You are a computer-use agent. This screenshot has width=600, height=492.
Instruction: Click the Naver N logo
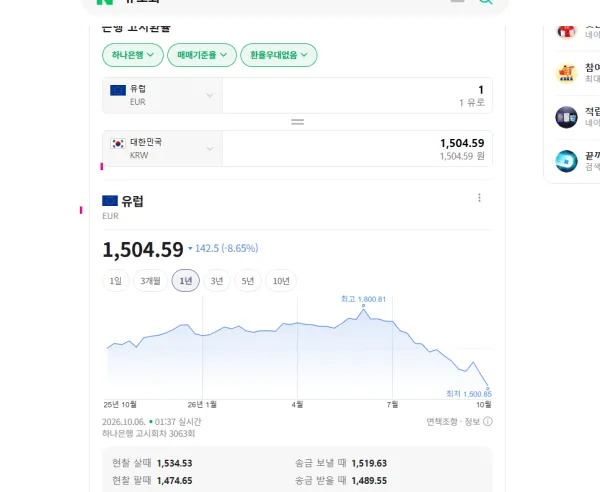[x=105, y=2]
